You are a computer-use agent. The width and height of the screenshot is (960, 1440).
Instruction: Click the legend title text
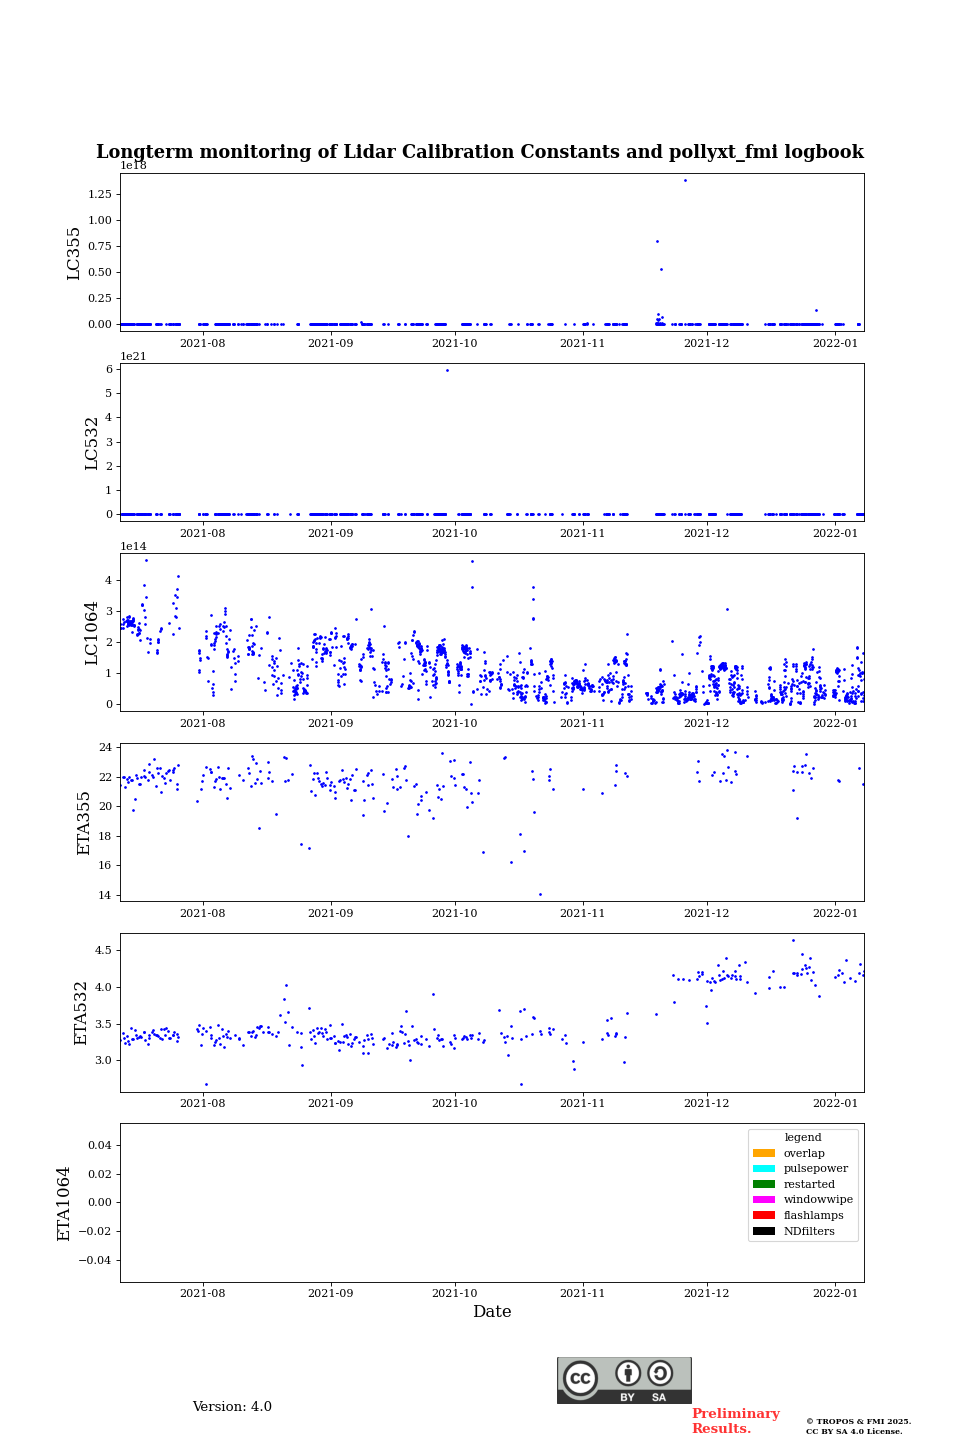[x=803, y=1138]
